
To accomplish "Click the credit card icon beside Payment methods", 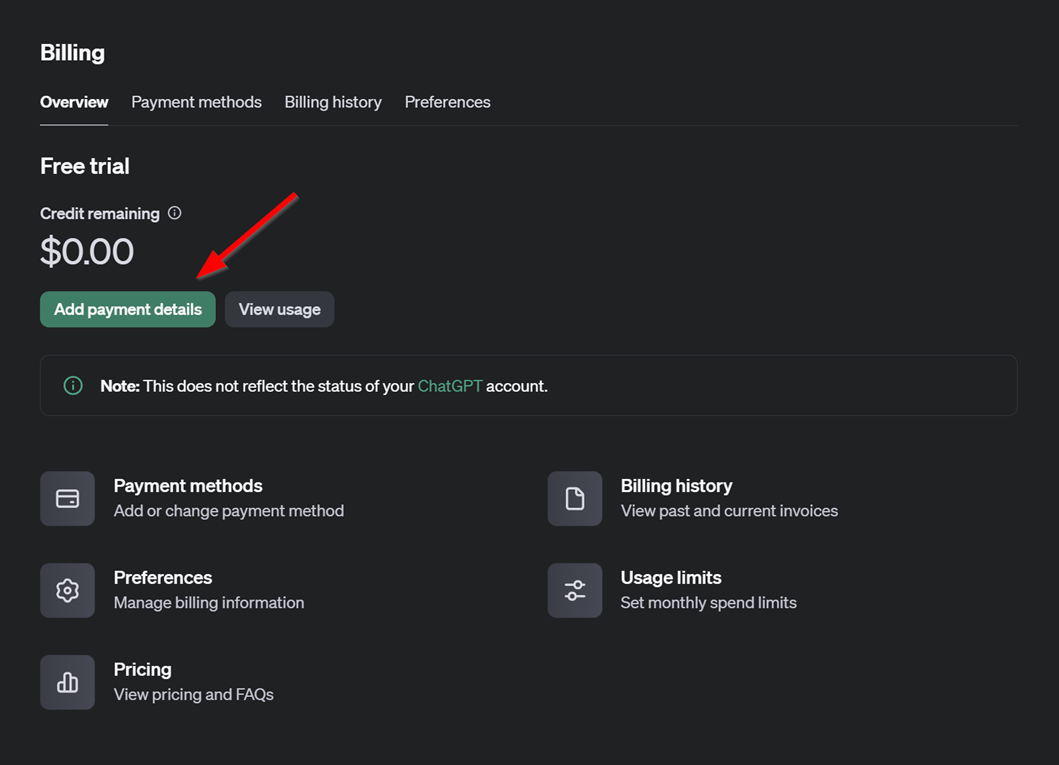I will pyautogui.click(x=67, y=498).
